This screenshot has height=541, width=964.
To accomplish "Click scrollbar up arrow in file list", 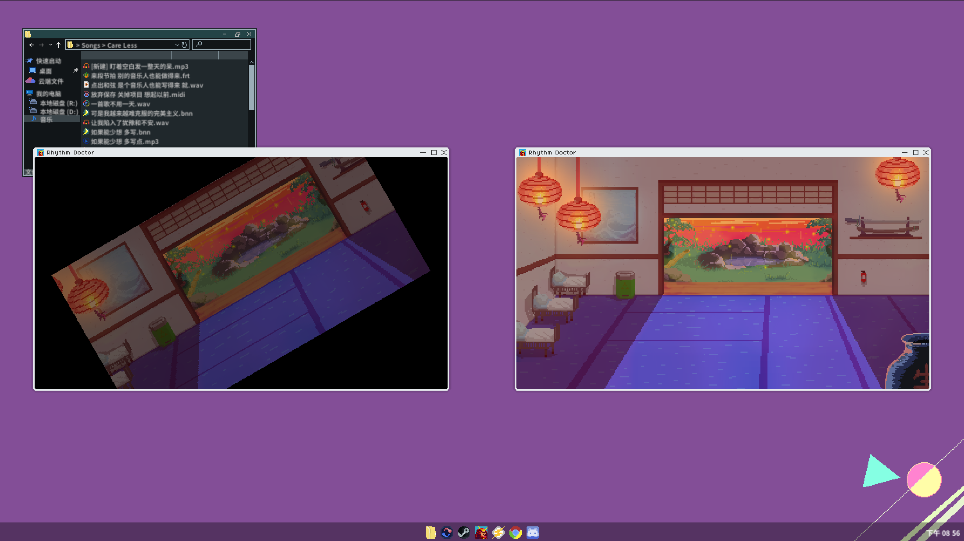I will (251, 62).
